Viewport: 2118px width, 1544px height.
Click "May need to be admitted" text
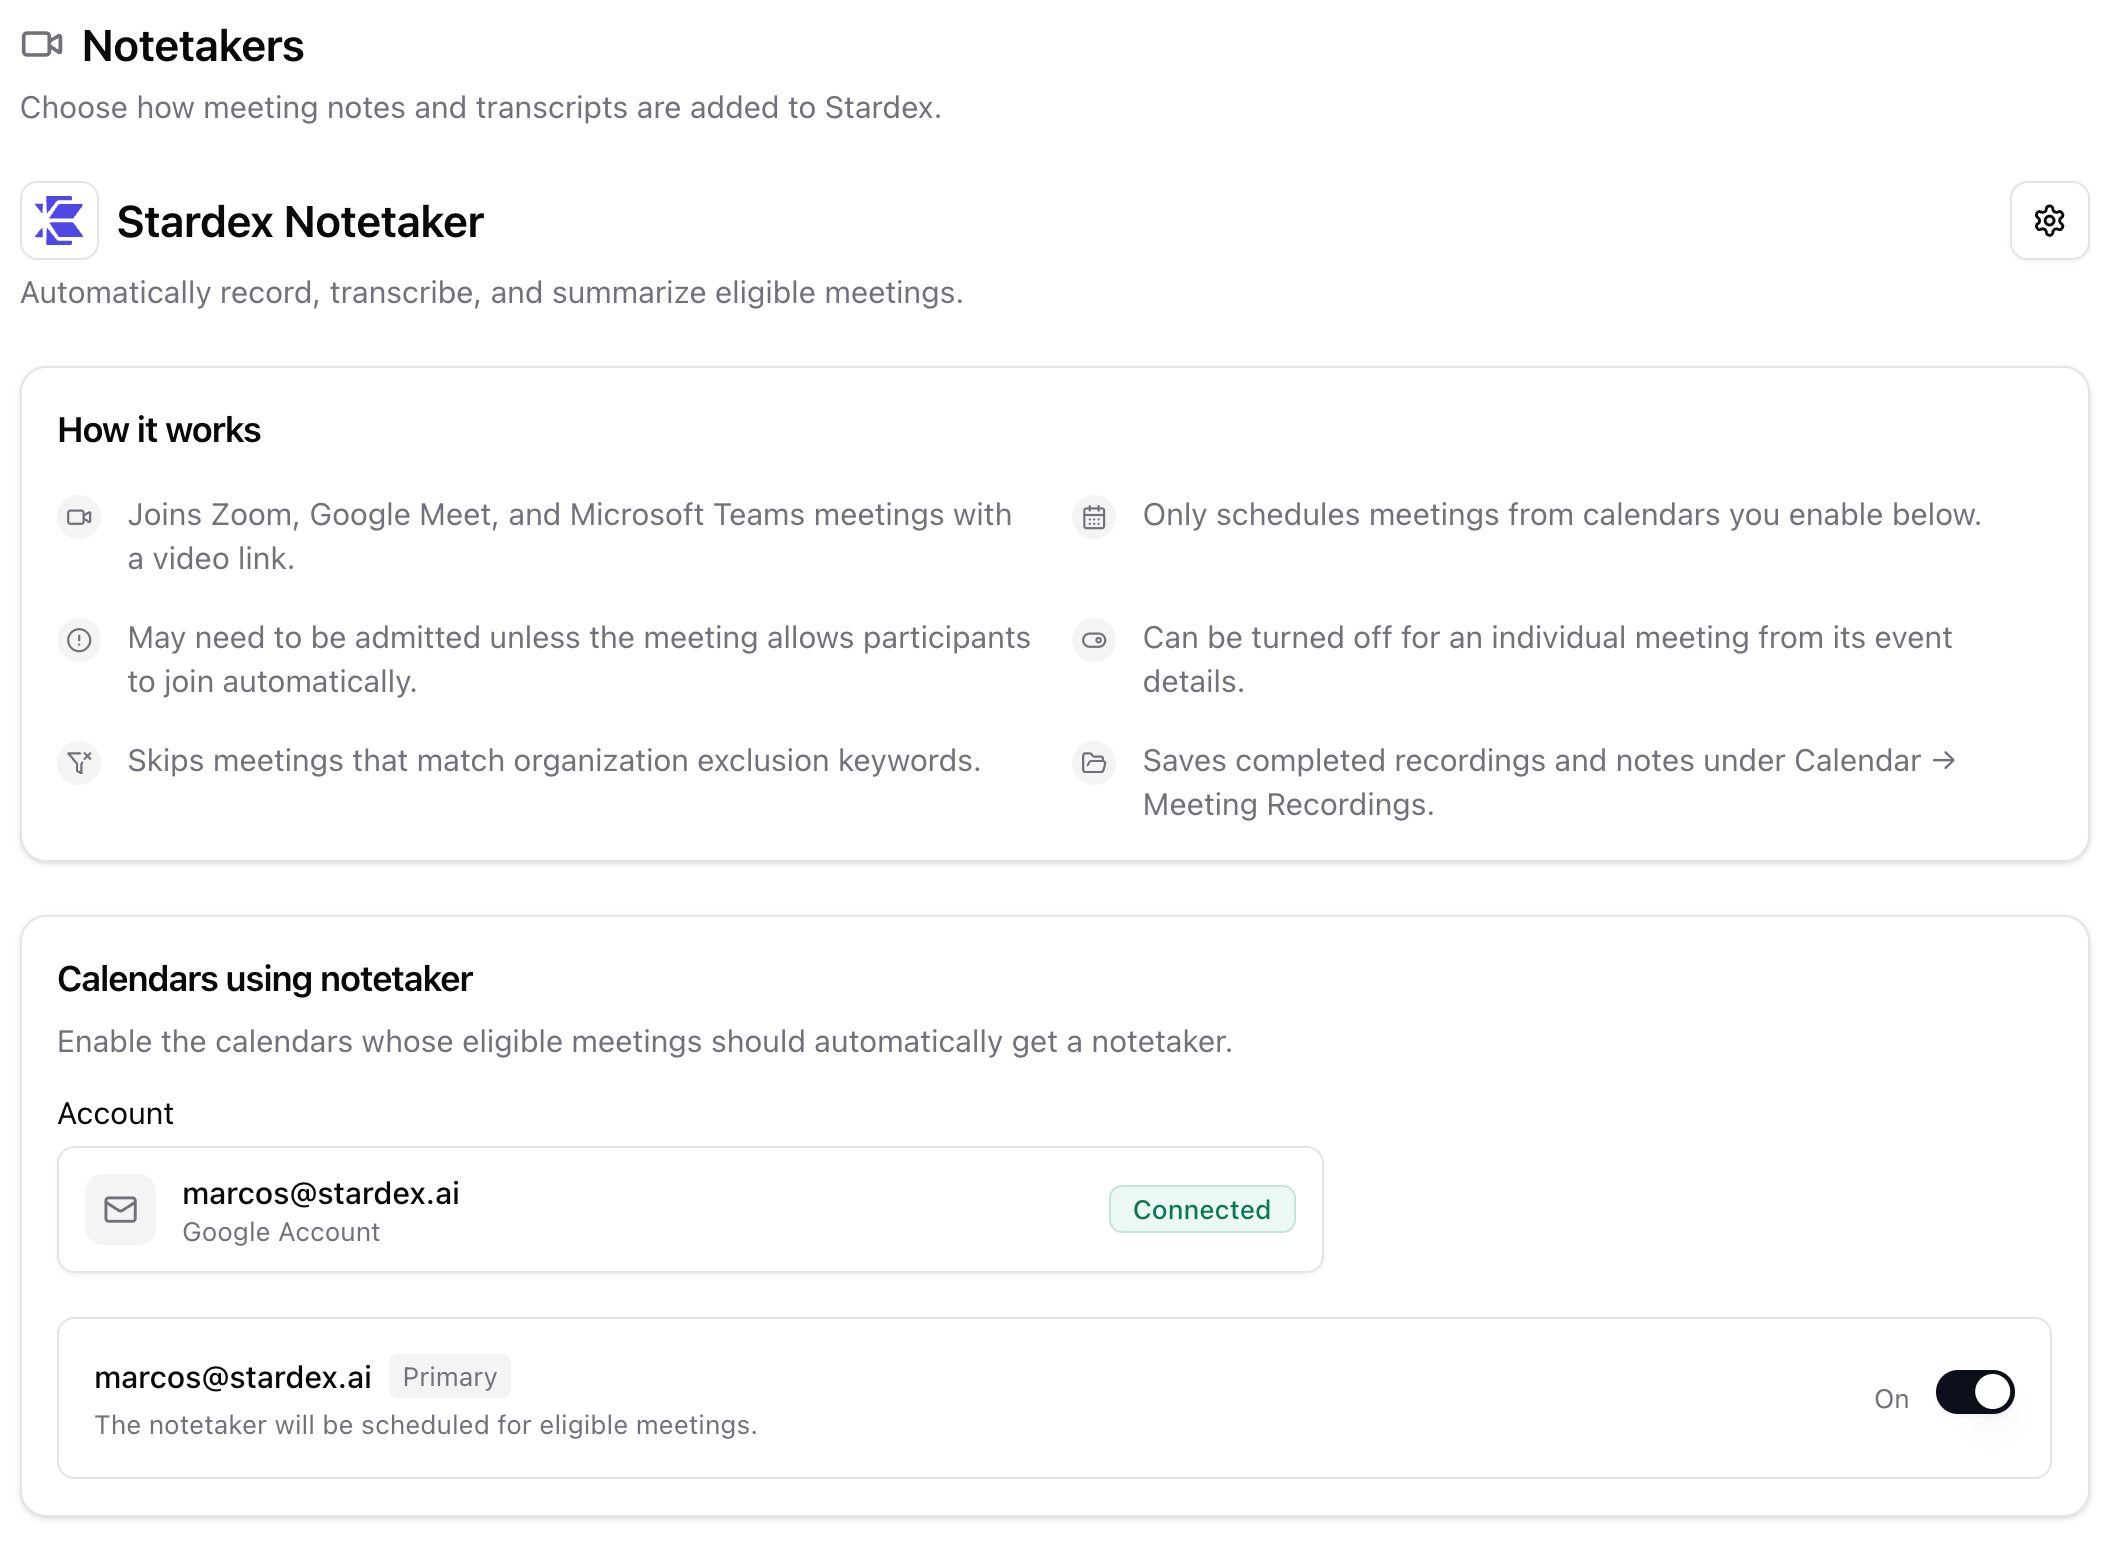point(579,659)
